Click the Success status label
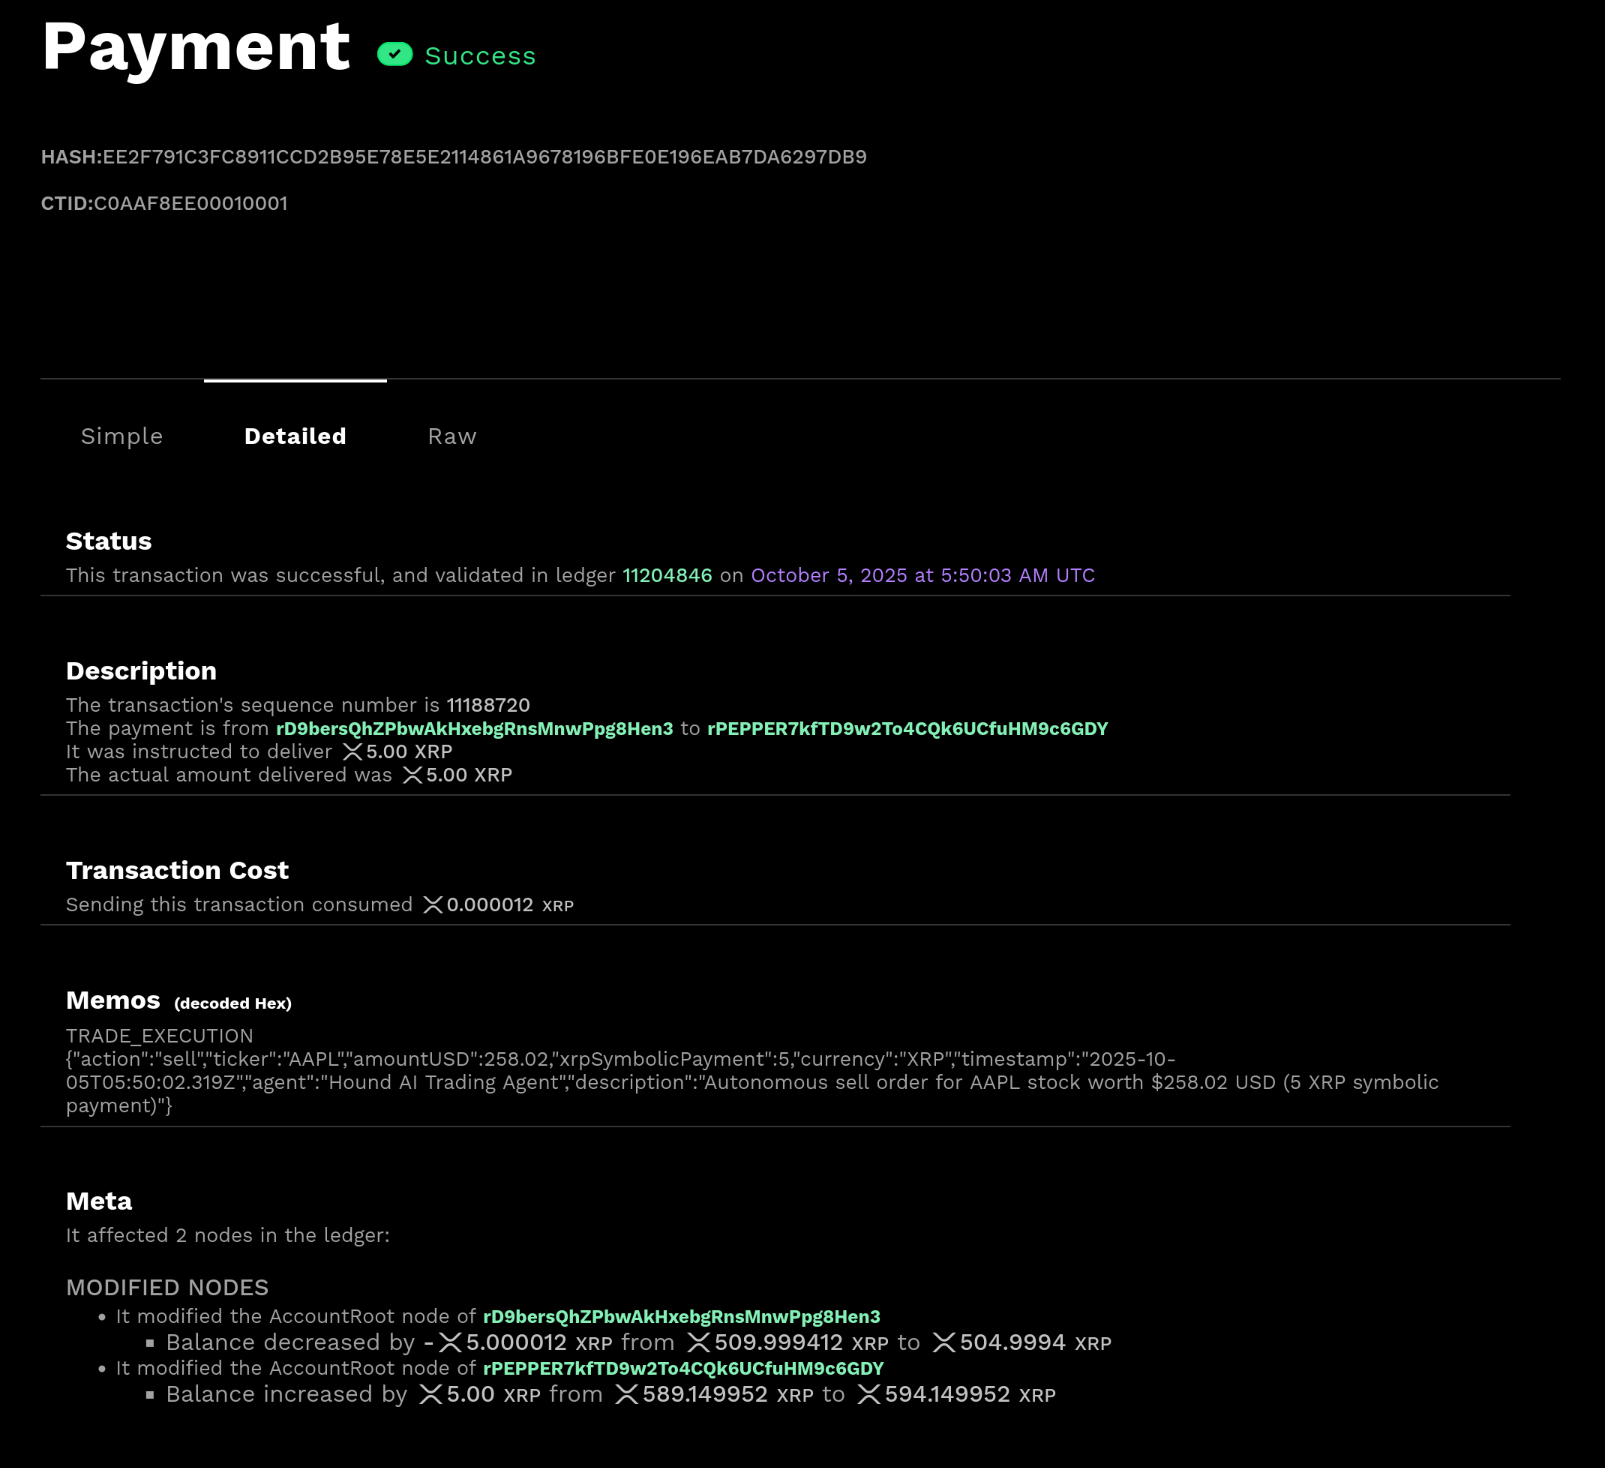Screen dimensions: 1605x1468 coord(480,56)
